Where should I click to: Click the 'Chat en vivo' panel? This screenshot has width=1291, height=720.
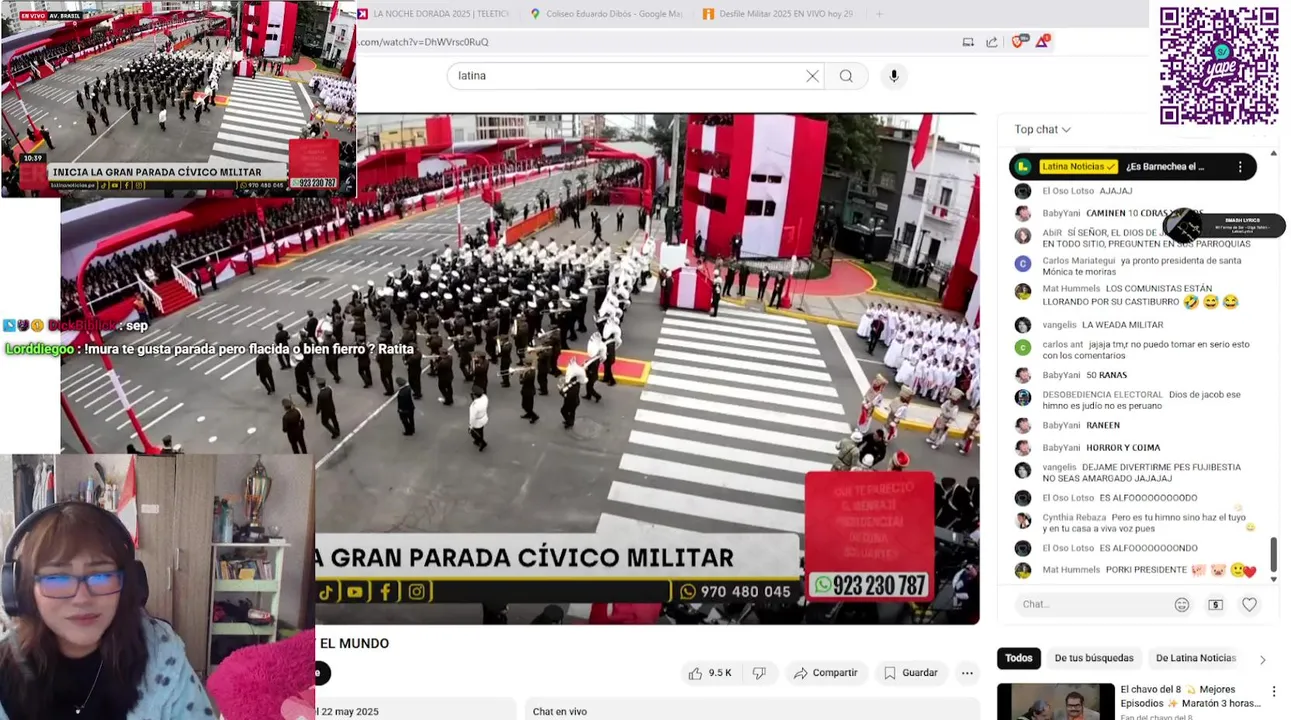tap(751, 709)
